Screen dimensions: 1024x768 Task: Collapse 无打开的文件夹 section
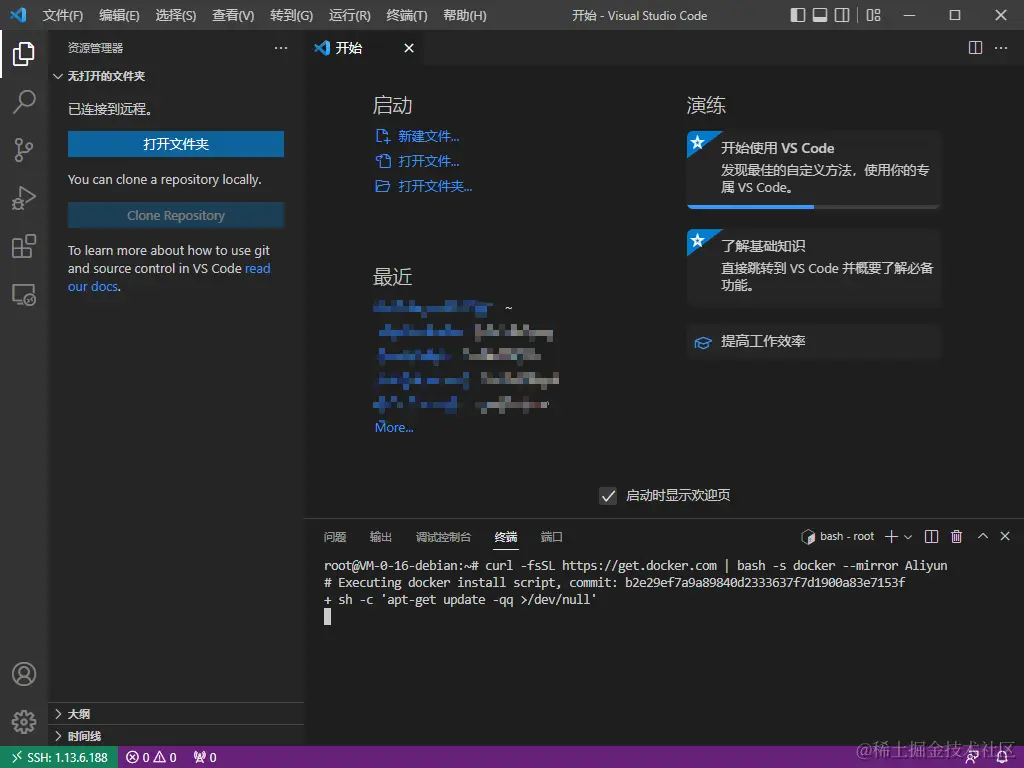[x=176, y=76]
